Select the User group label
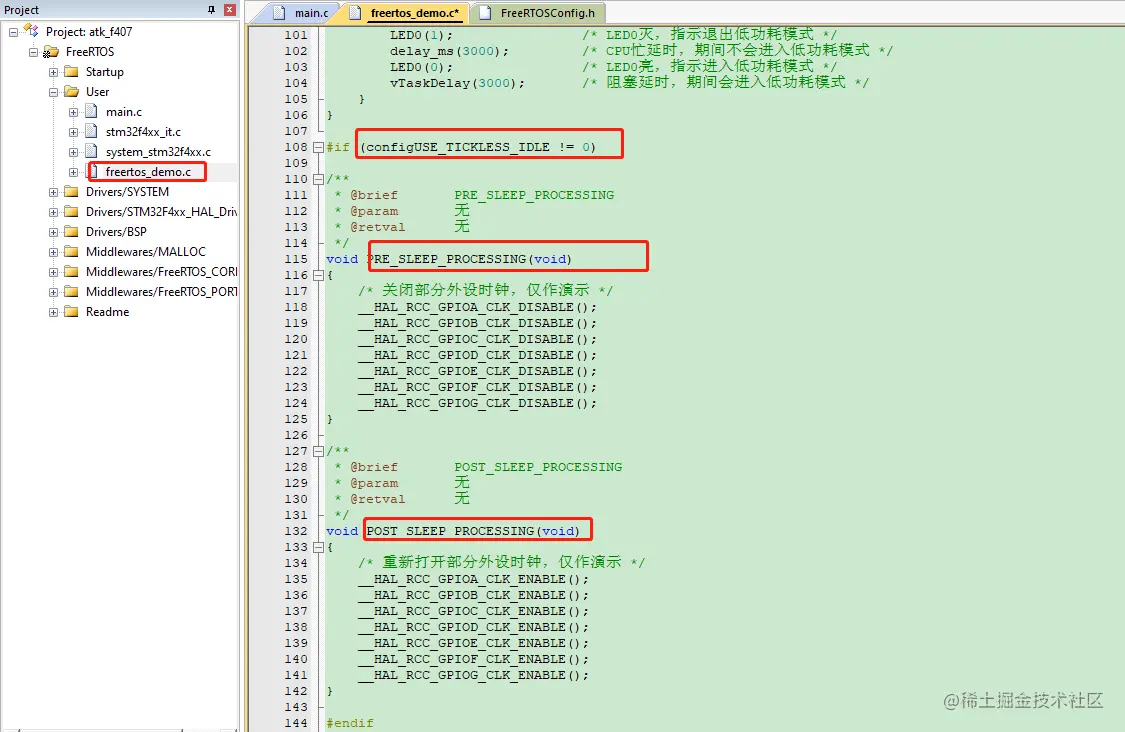 [98, 92]
